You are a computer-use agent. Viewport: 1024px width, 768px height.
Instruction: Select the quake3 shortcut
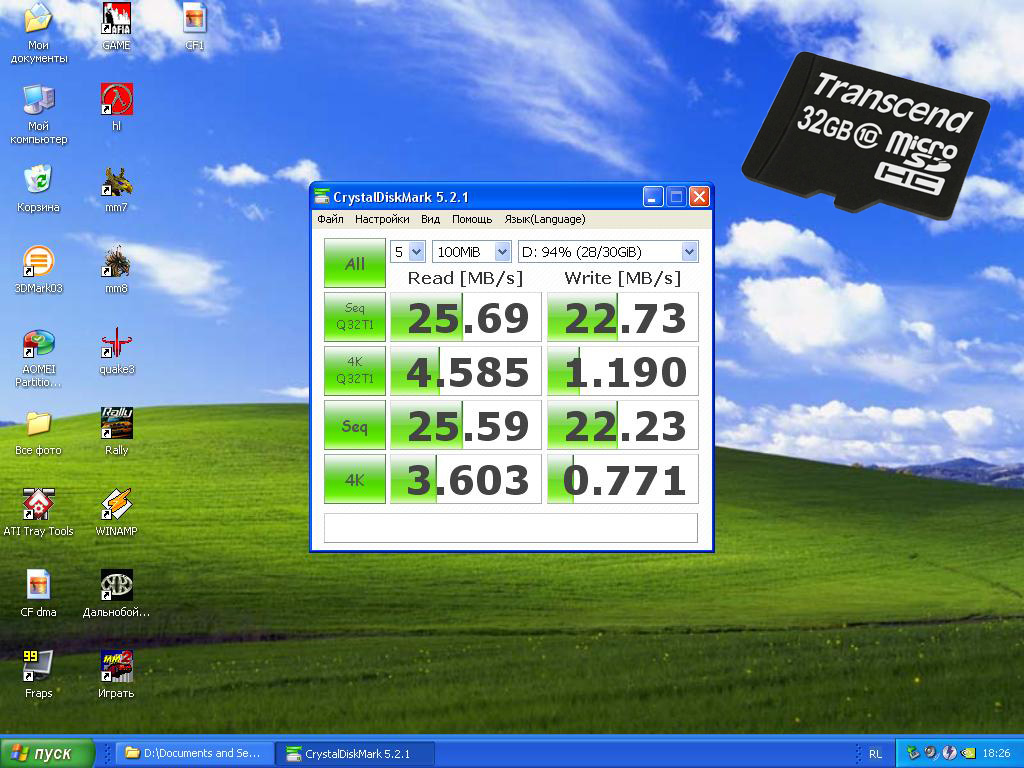point(116,350)
